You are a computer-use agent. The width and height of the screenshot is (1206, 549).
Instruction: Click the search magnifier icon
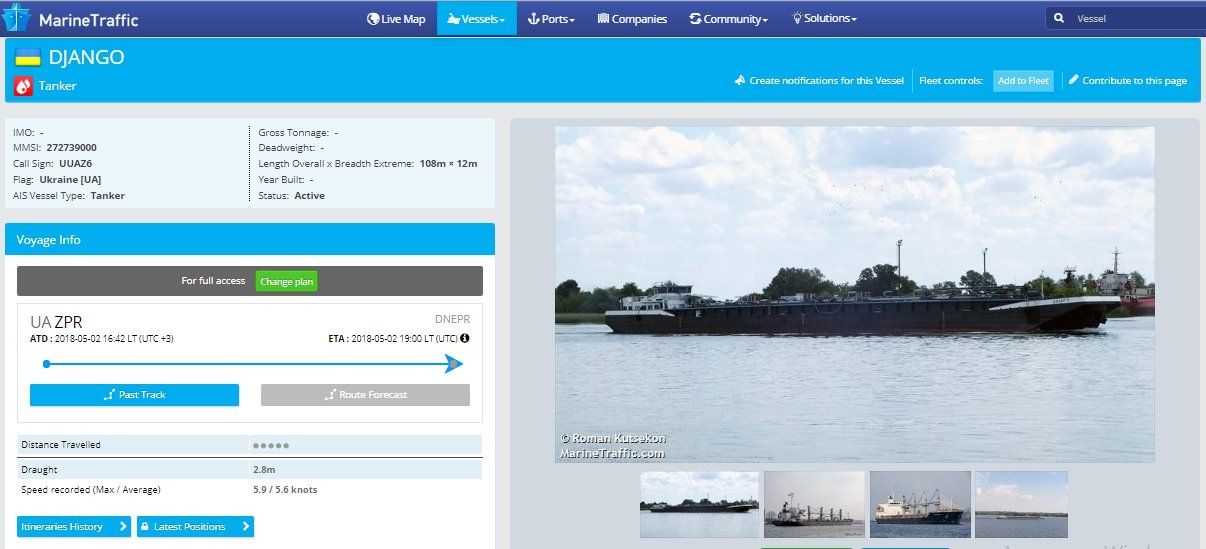pos(1059,18)
